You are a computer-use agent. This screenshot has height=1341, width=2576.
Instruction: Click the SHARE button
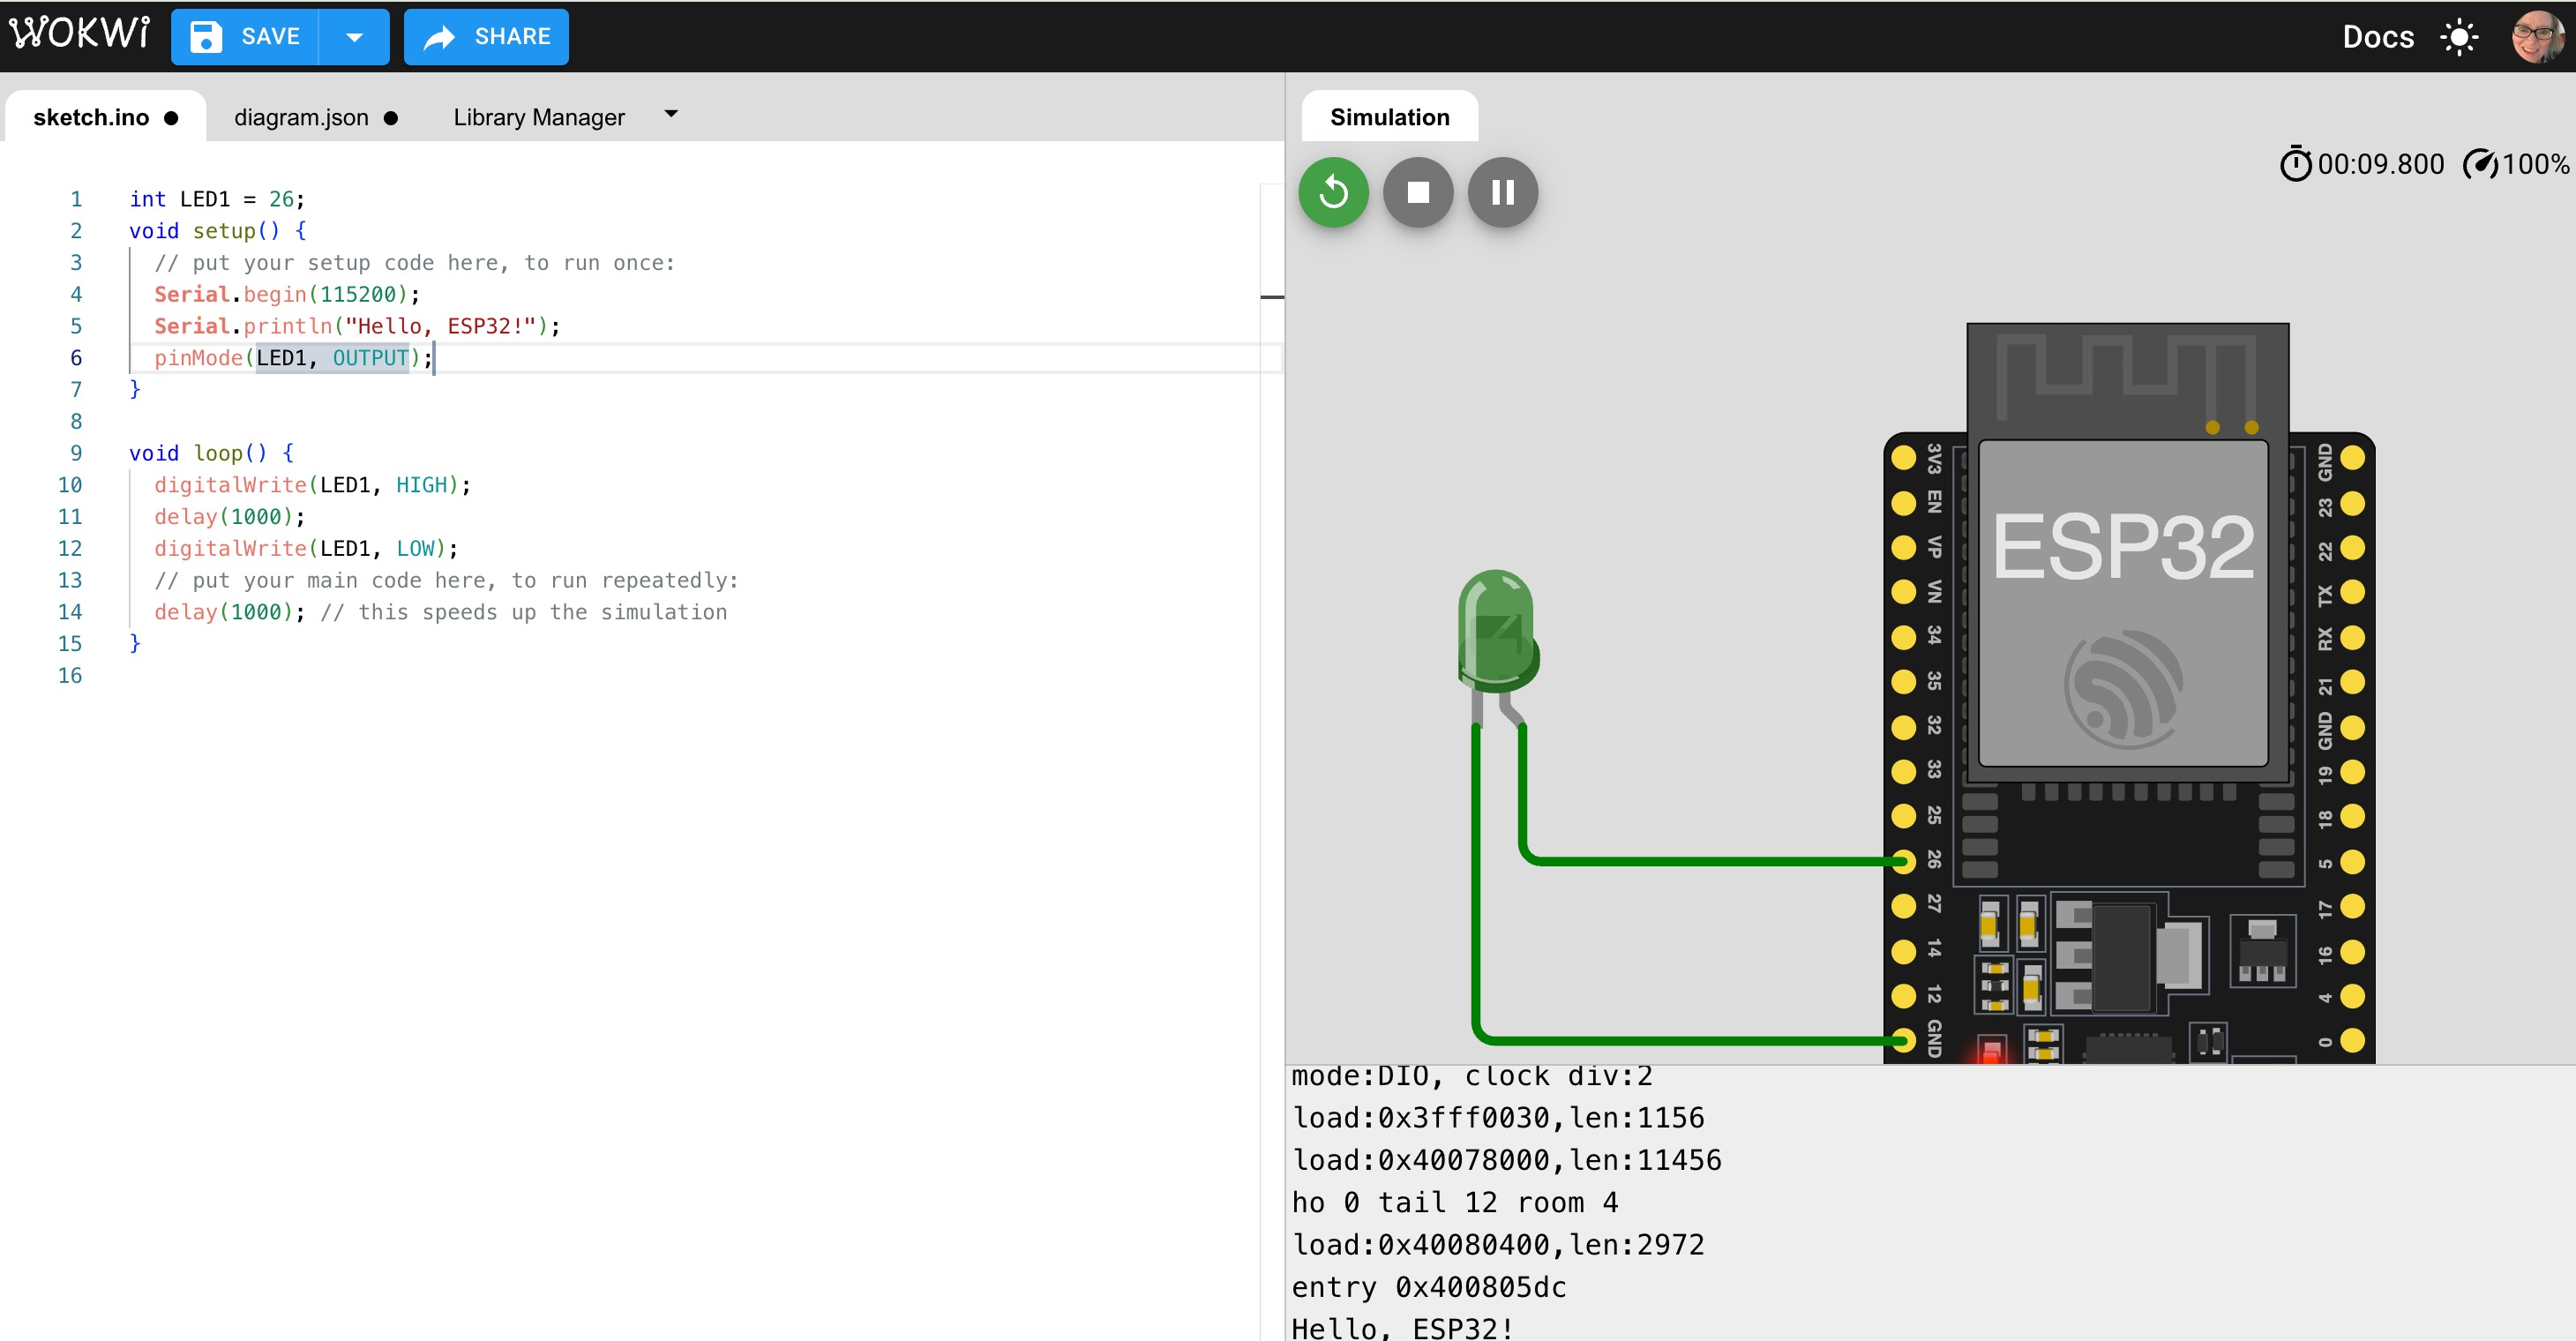click(486, 37)
